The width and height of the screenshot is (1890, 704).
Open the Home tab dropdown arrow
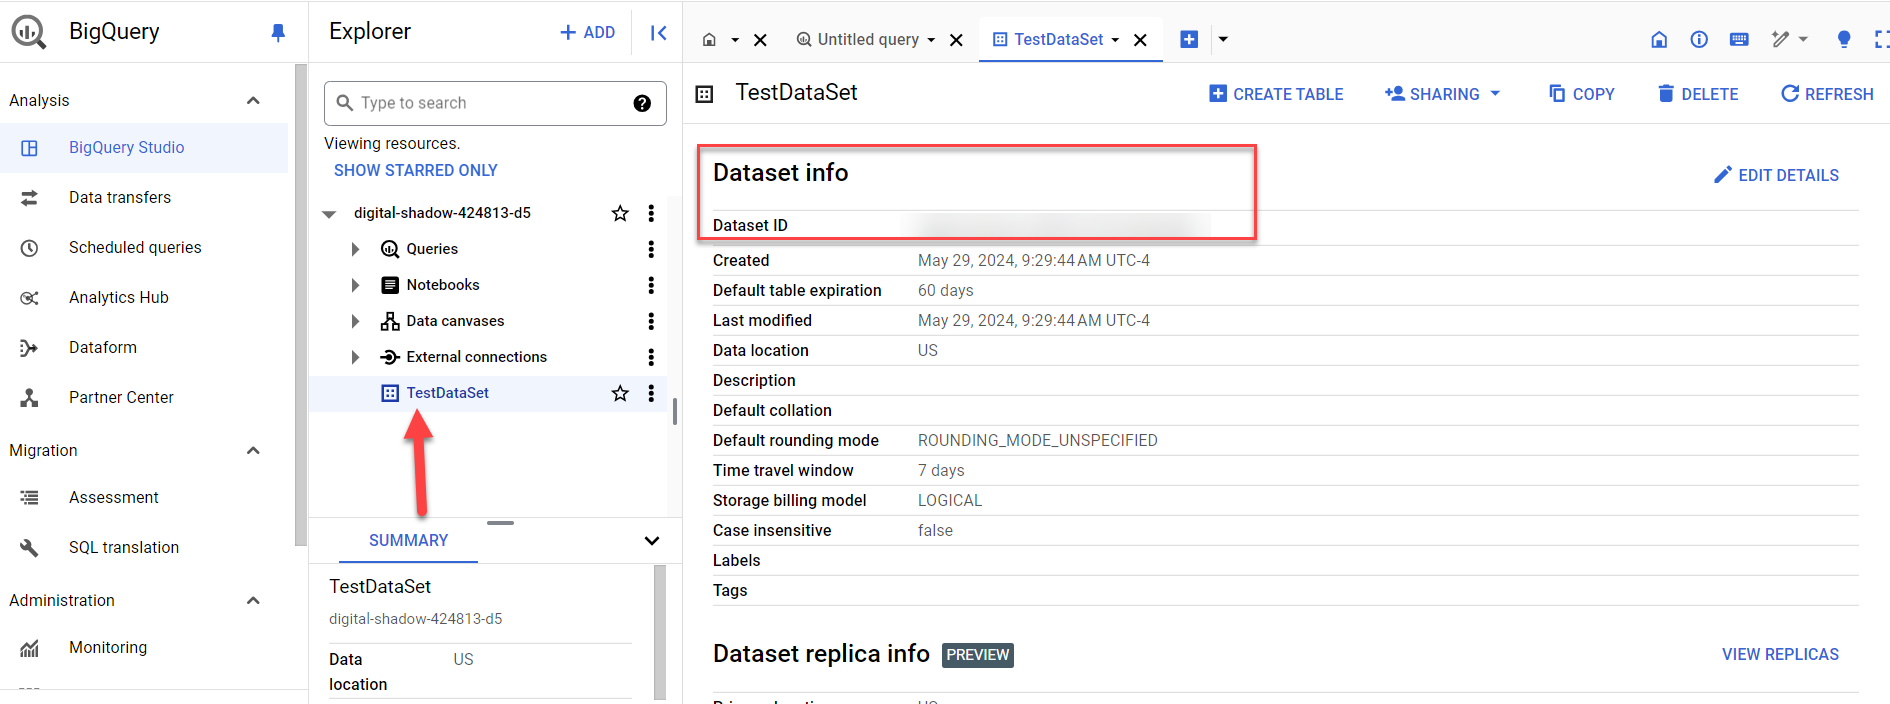click(x=735, y=40)
